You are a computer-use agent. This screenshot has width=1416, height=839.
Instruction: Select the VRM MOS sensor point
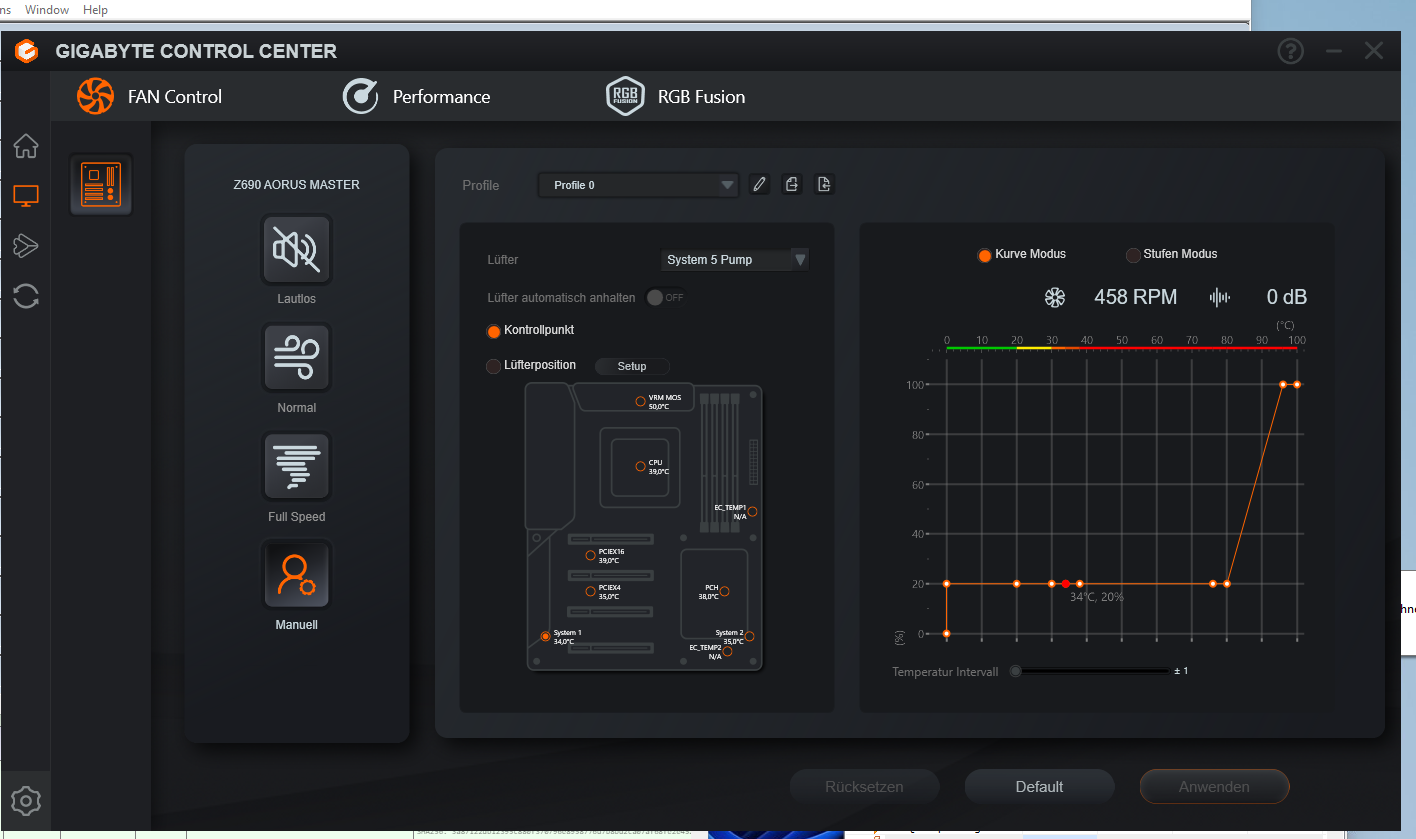point(641,401)
